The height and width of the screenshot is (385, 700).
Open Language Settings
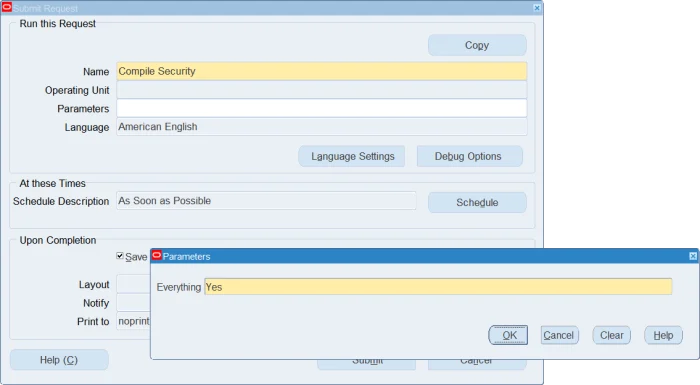[352, 156]
